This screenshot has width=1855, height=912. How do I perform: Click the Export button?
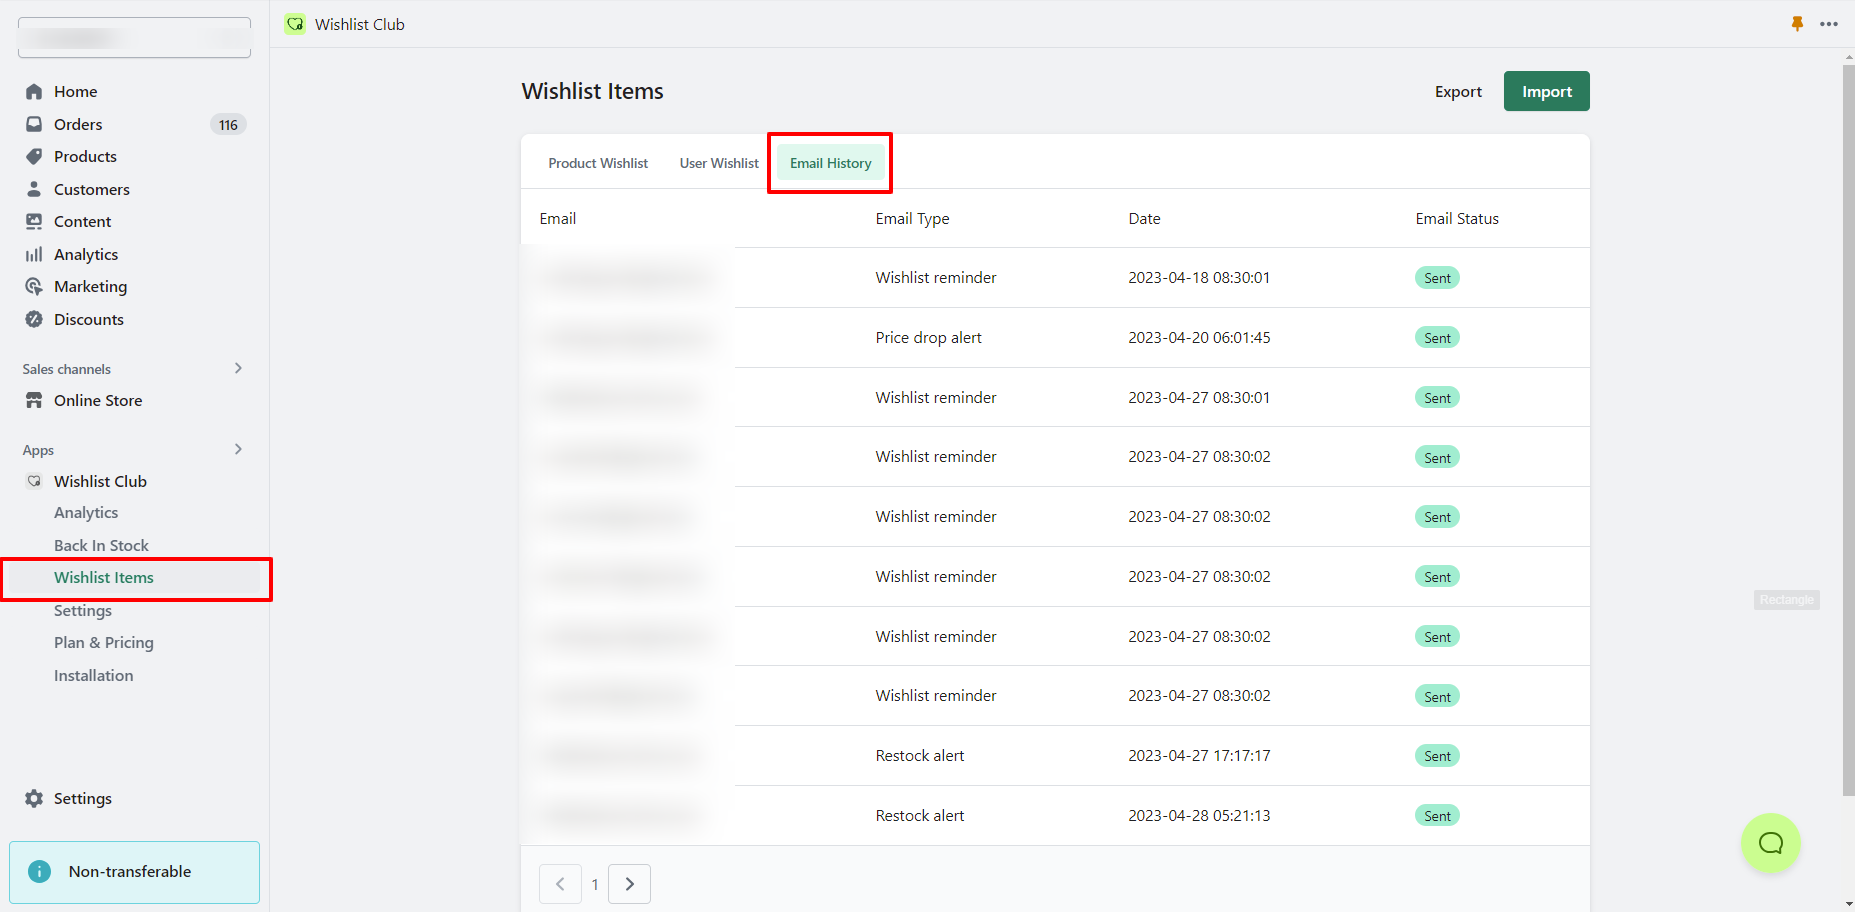(x=1457, y=91)
